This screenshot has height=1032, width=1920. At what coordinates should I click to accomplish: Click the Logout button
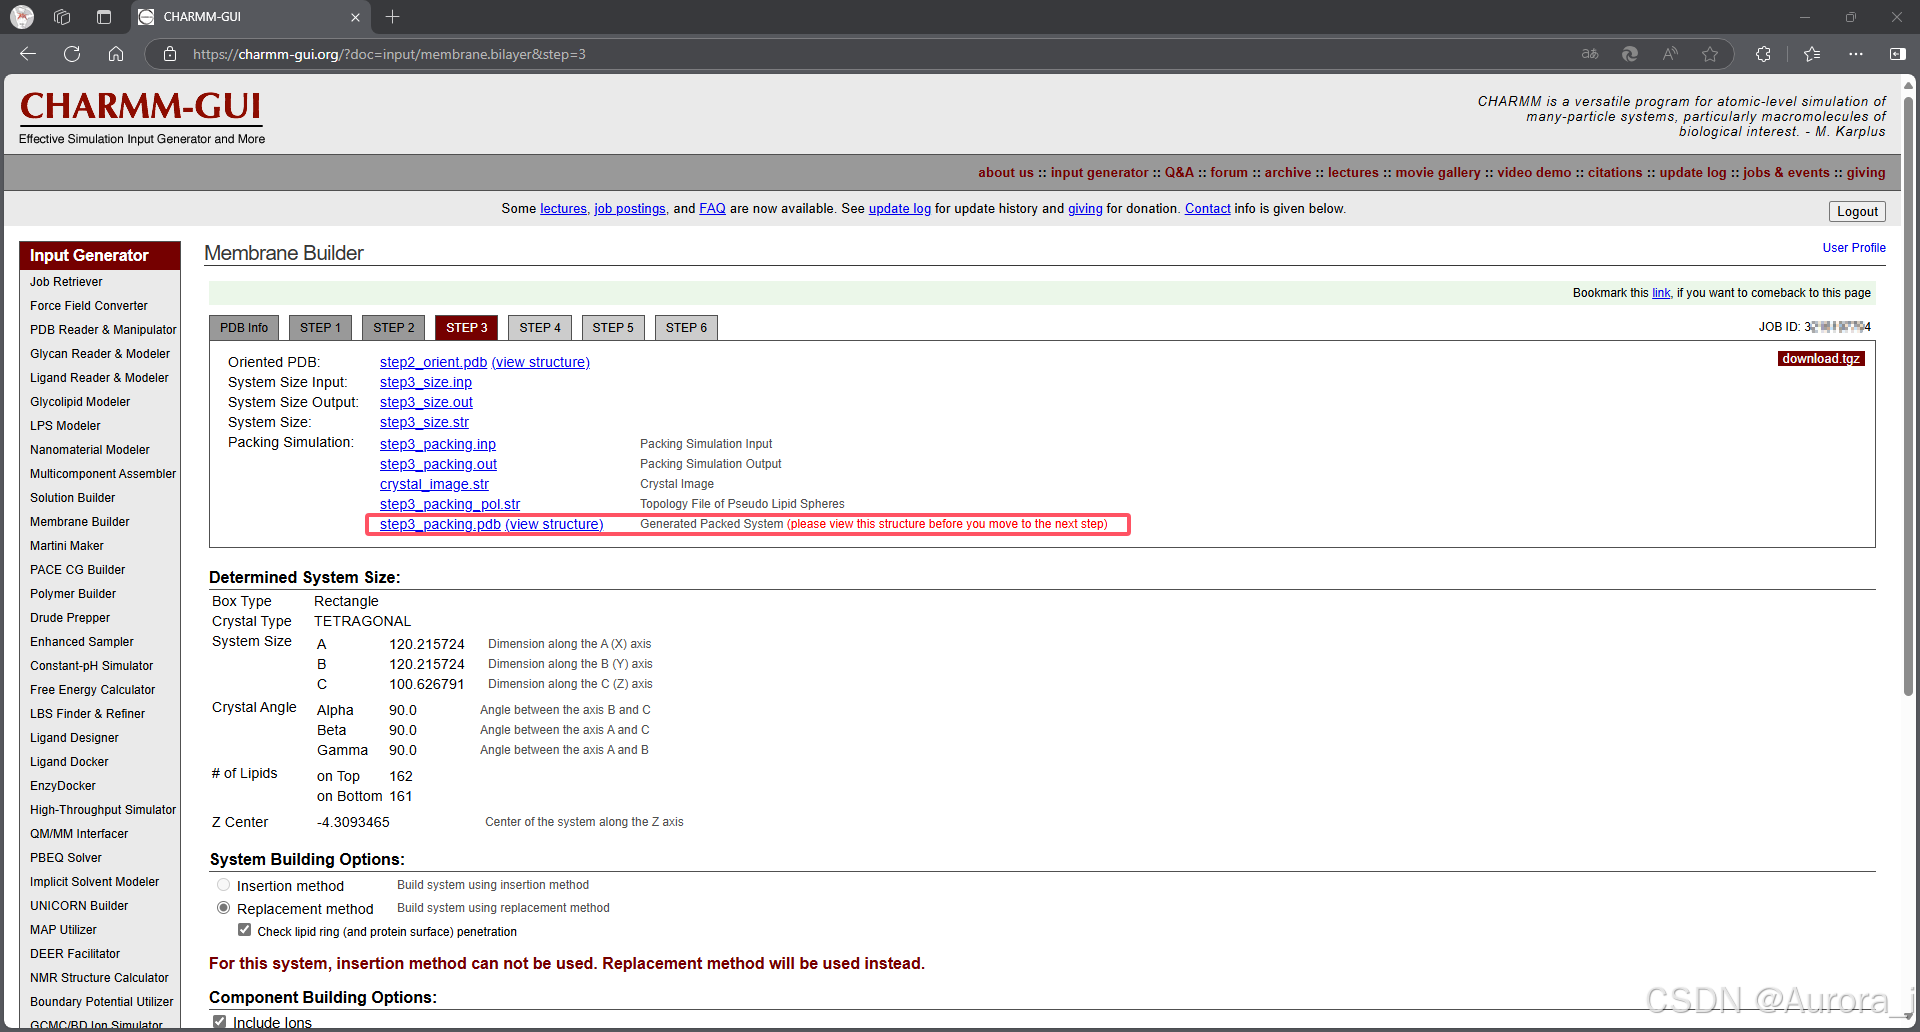pos(1857,211)
